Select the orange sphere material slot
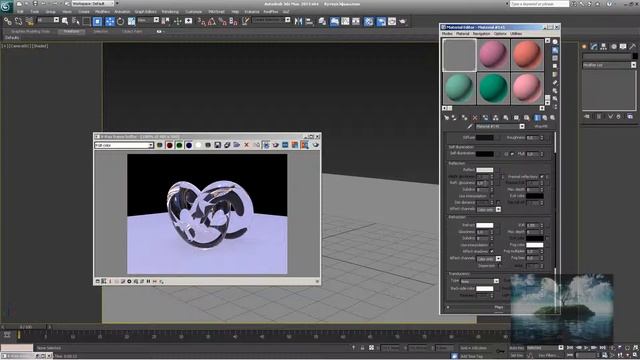 click(x=527, y=55)
